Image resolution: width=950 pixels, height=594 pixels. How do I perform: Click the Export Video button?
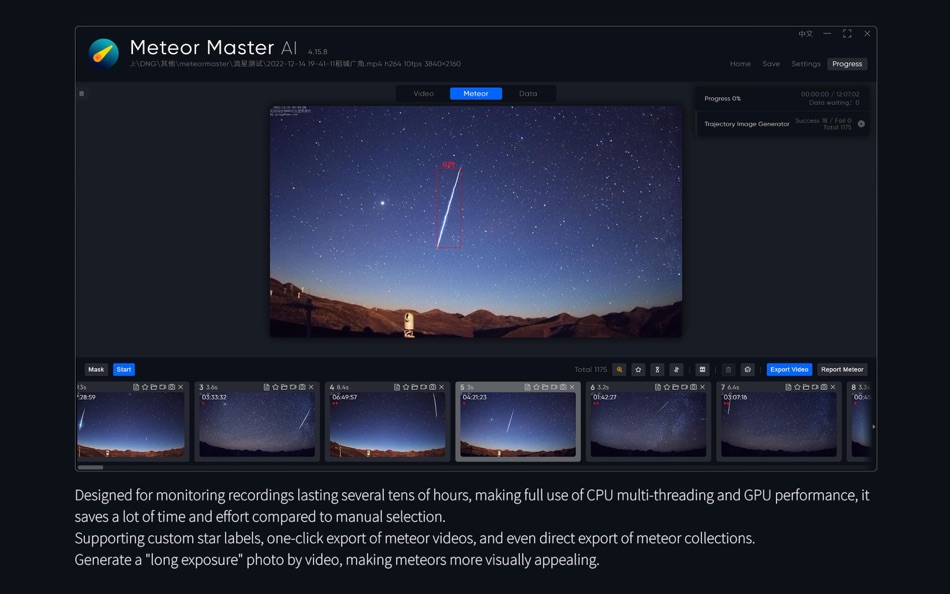(x=789, y=369)
